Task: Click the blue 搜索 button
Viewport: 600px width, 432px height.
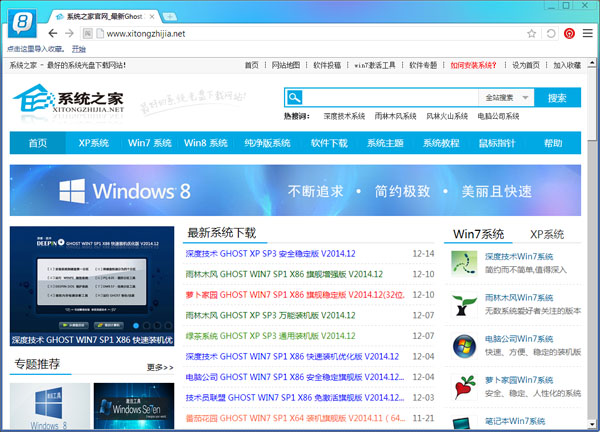Action: (557, 98)
